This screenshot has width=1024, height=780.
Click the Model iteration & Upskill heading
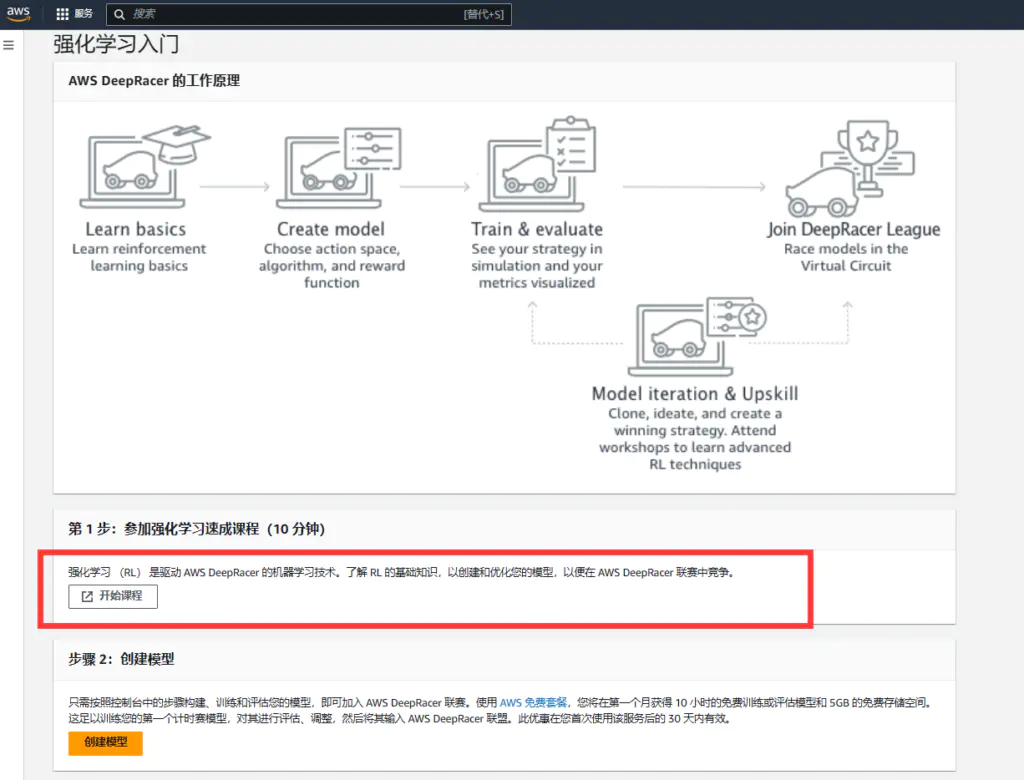tap(695, 394)
